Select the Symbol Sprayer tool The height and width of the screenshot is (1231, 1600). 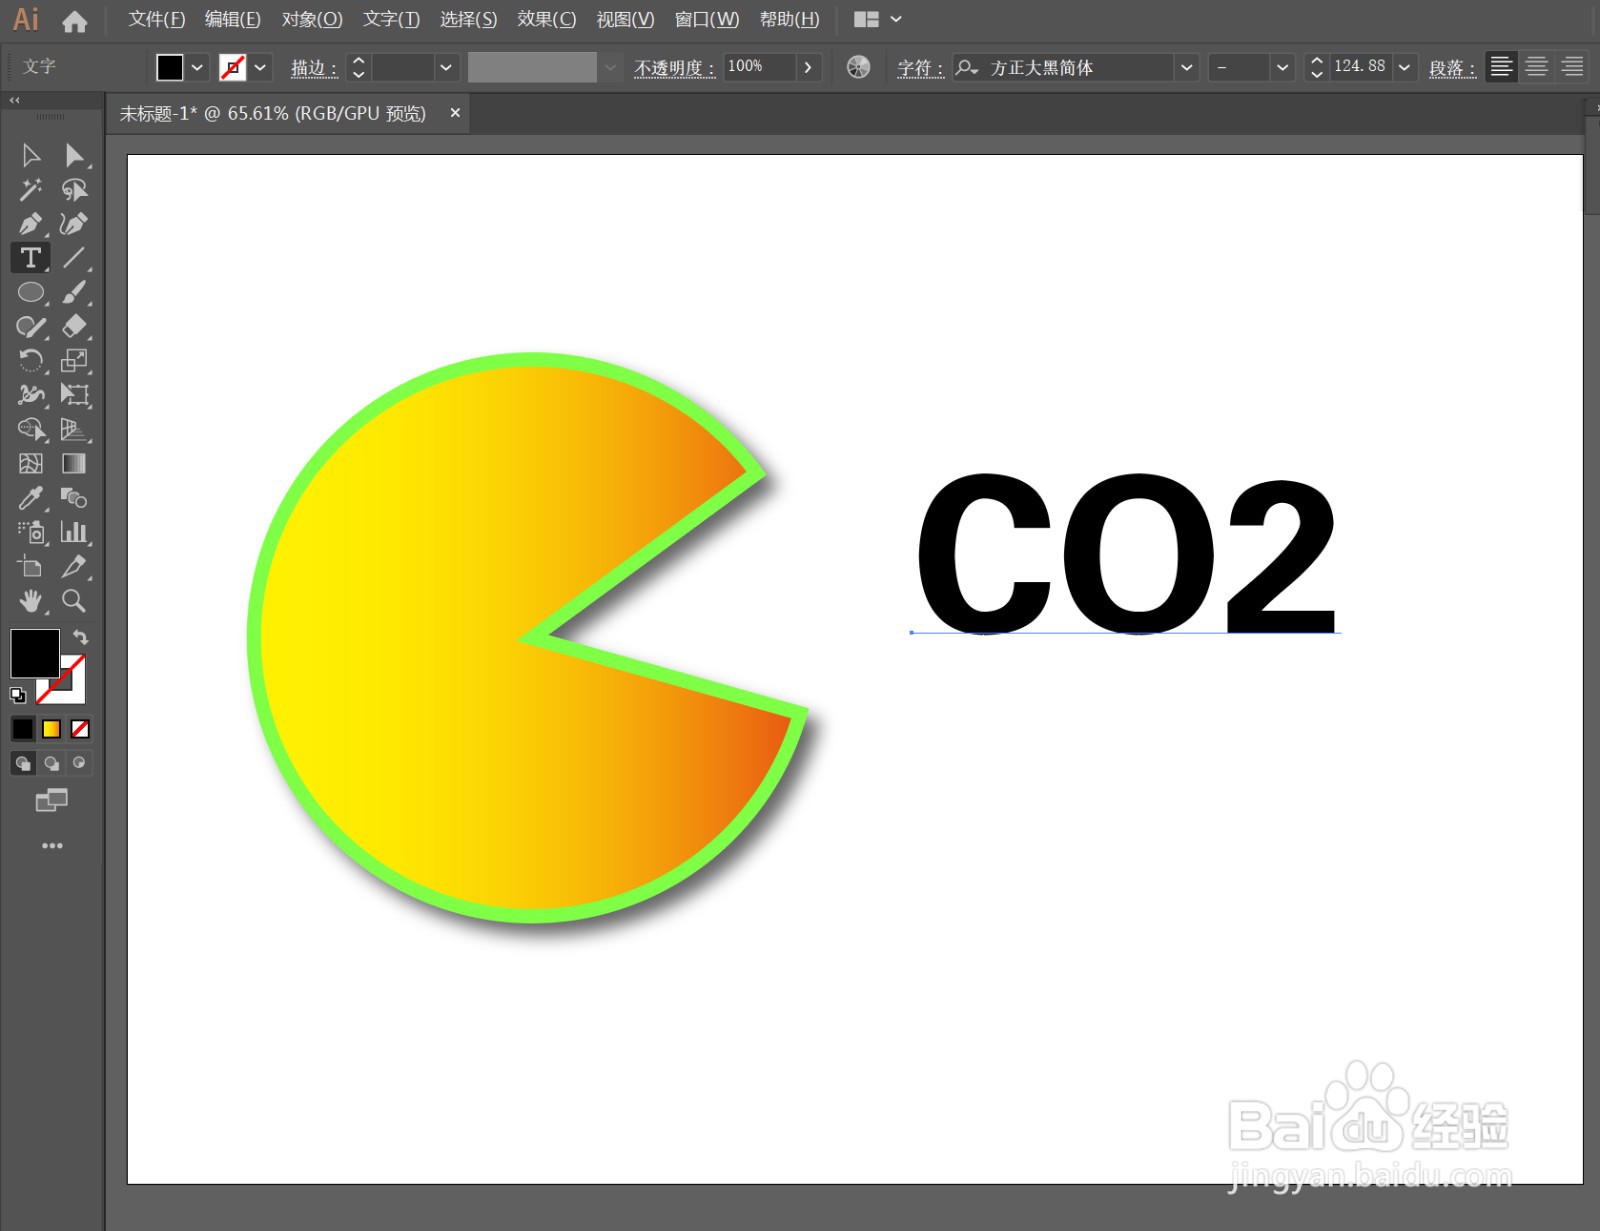point(30,532)
